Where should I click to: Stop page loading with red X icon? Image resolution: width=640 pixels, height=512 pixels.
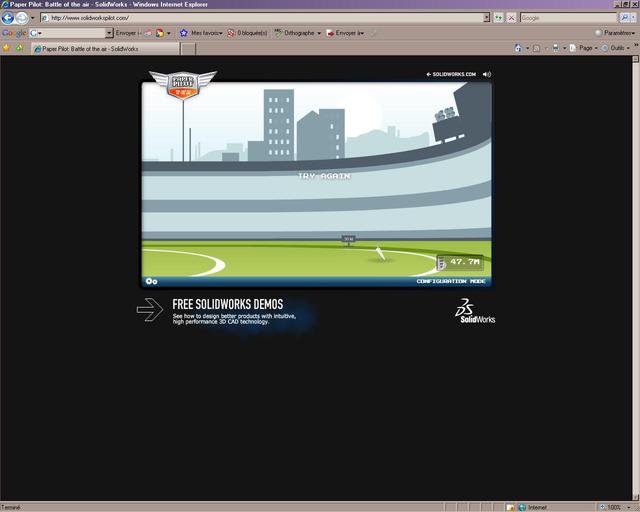click(511, 18)
